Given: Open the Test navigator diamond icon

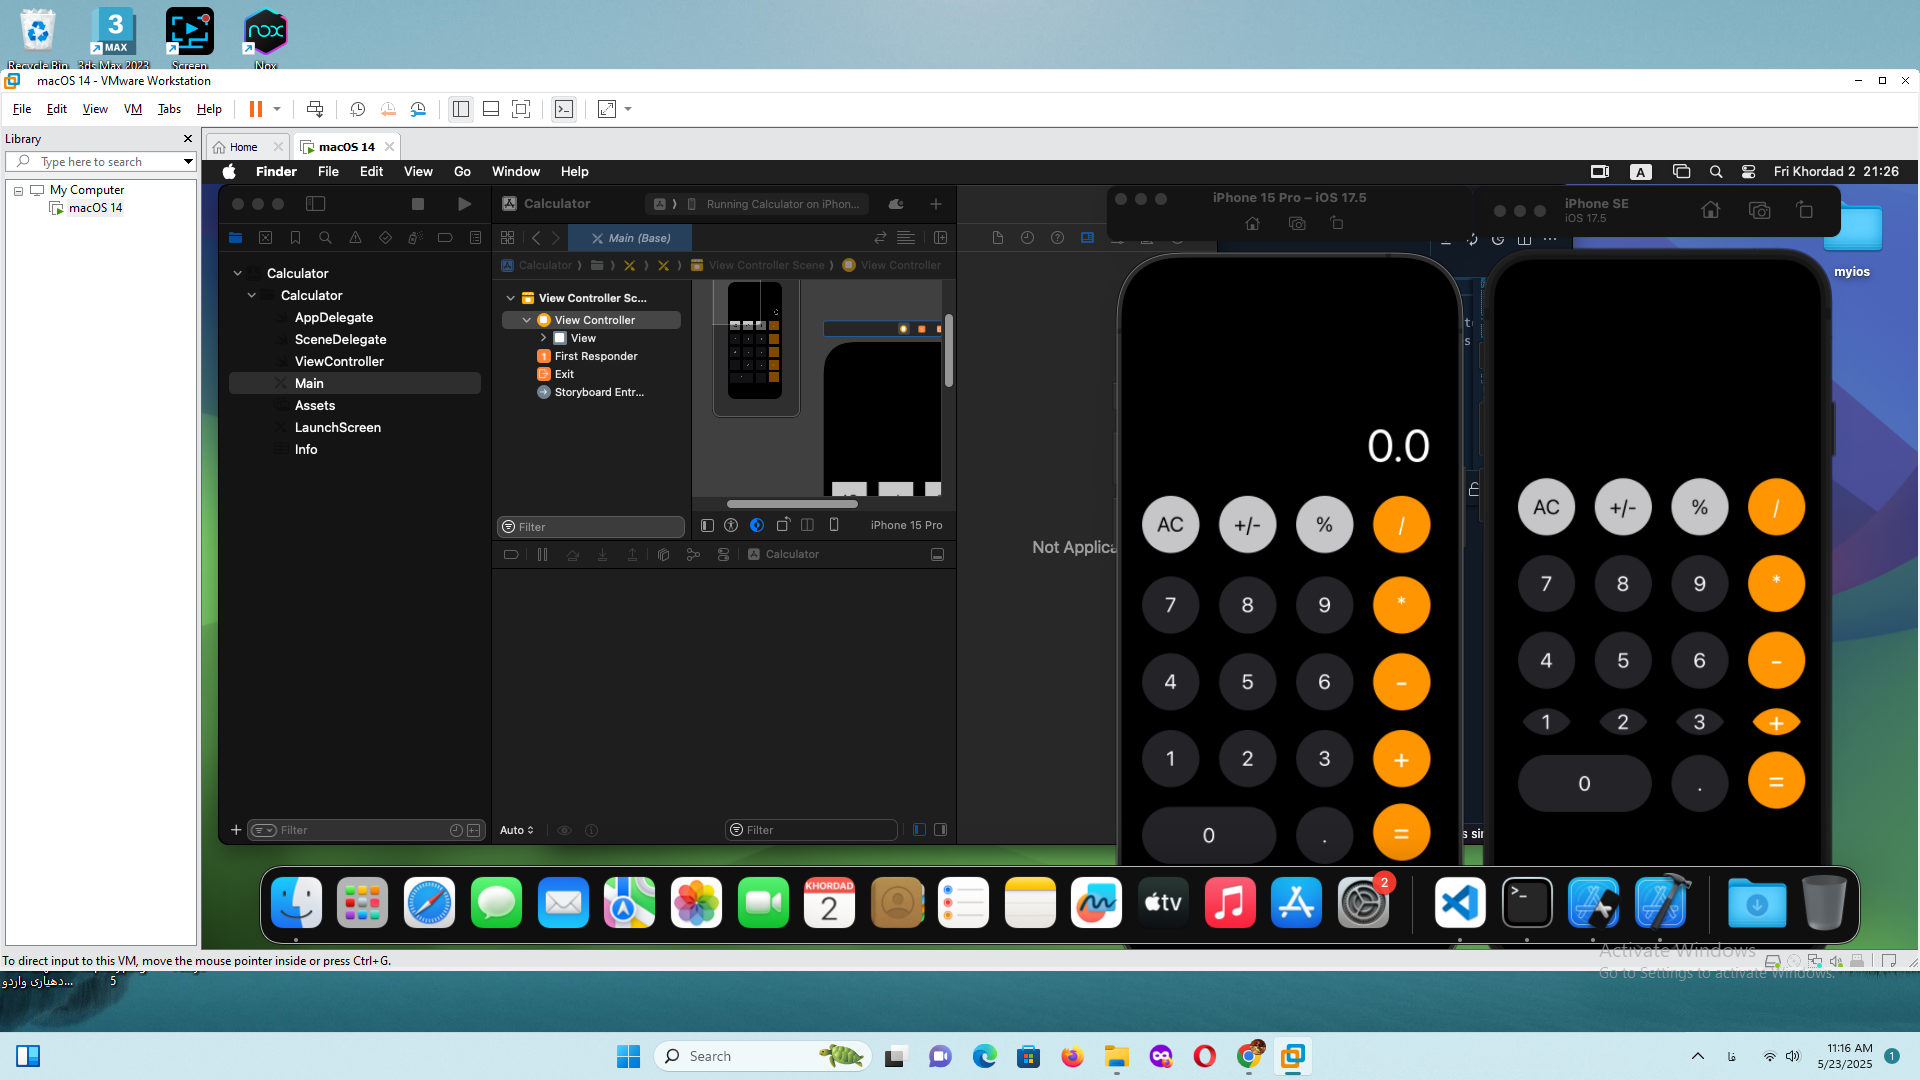Looking at the screenshot, I should click(385, 238).
